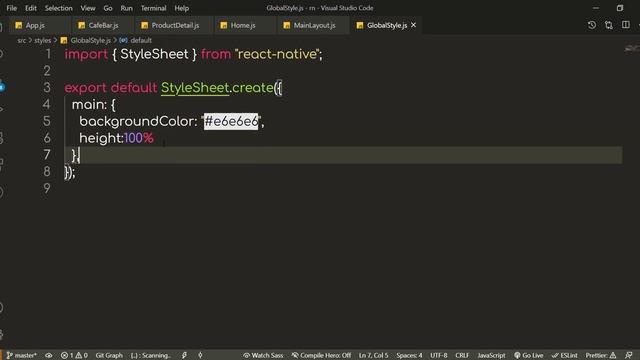This screenshot has height=360, width=640.
Task: Click line number 5 in gutter
Action: tap(47, 121)
